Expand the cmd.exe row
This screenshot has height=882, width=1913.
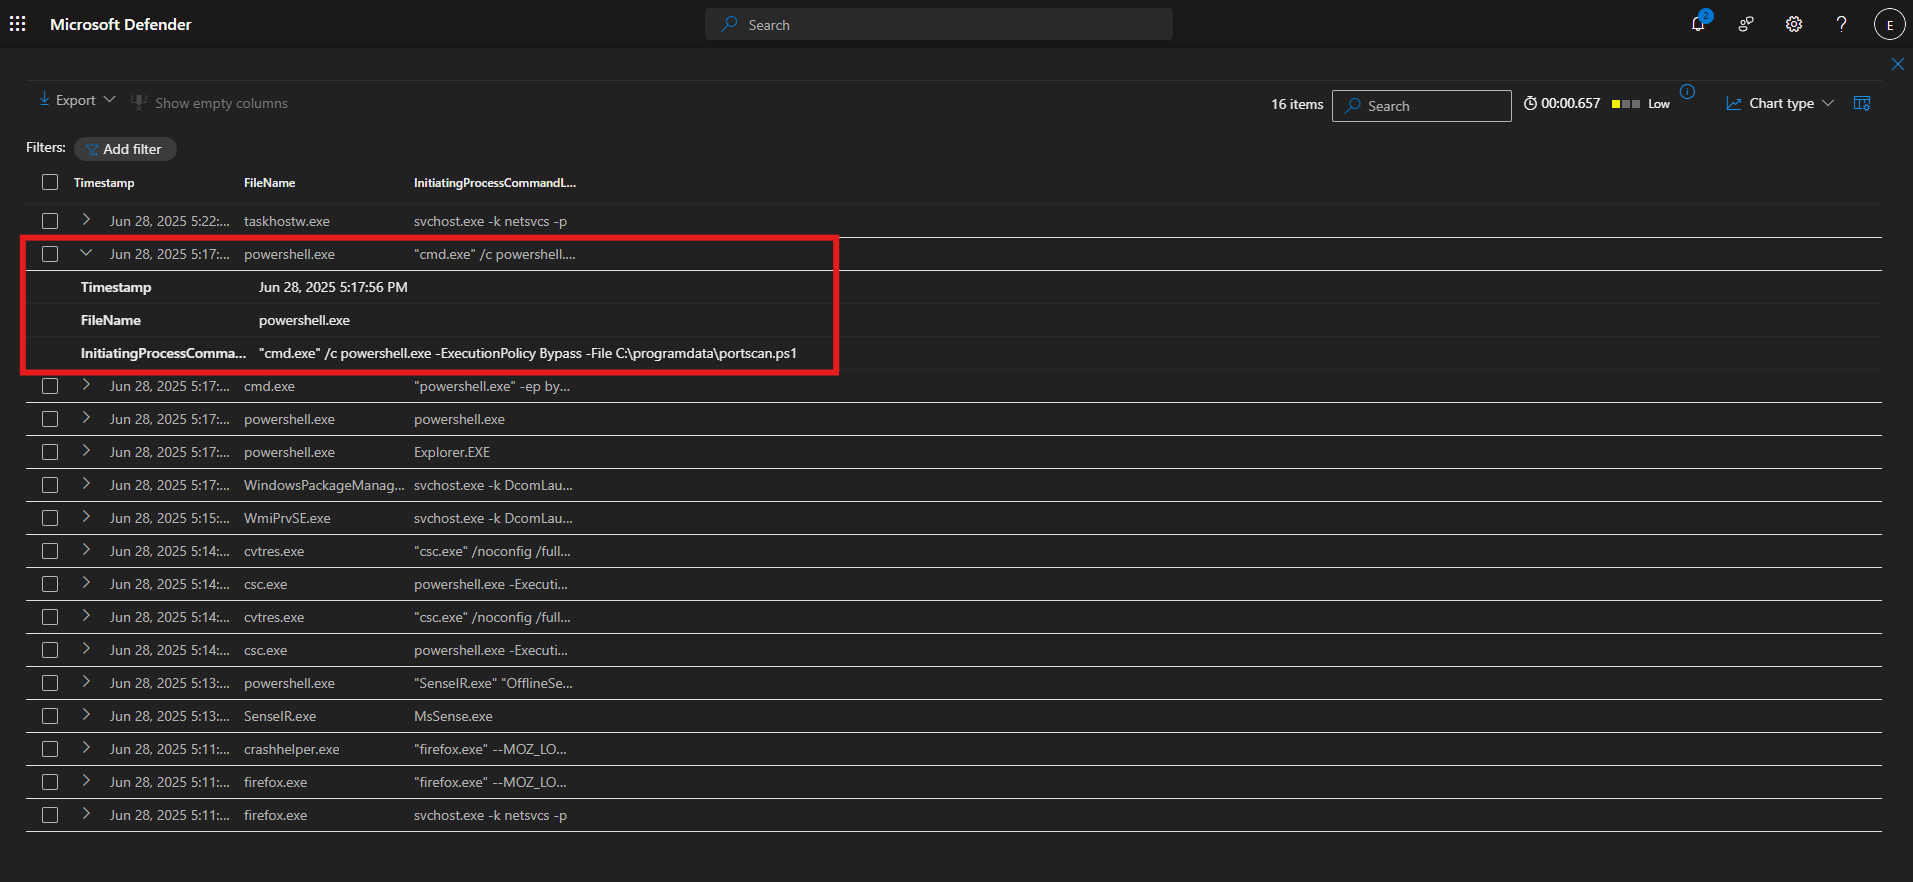86,385
